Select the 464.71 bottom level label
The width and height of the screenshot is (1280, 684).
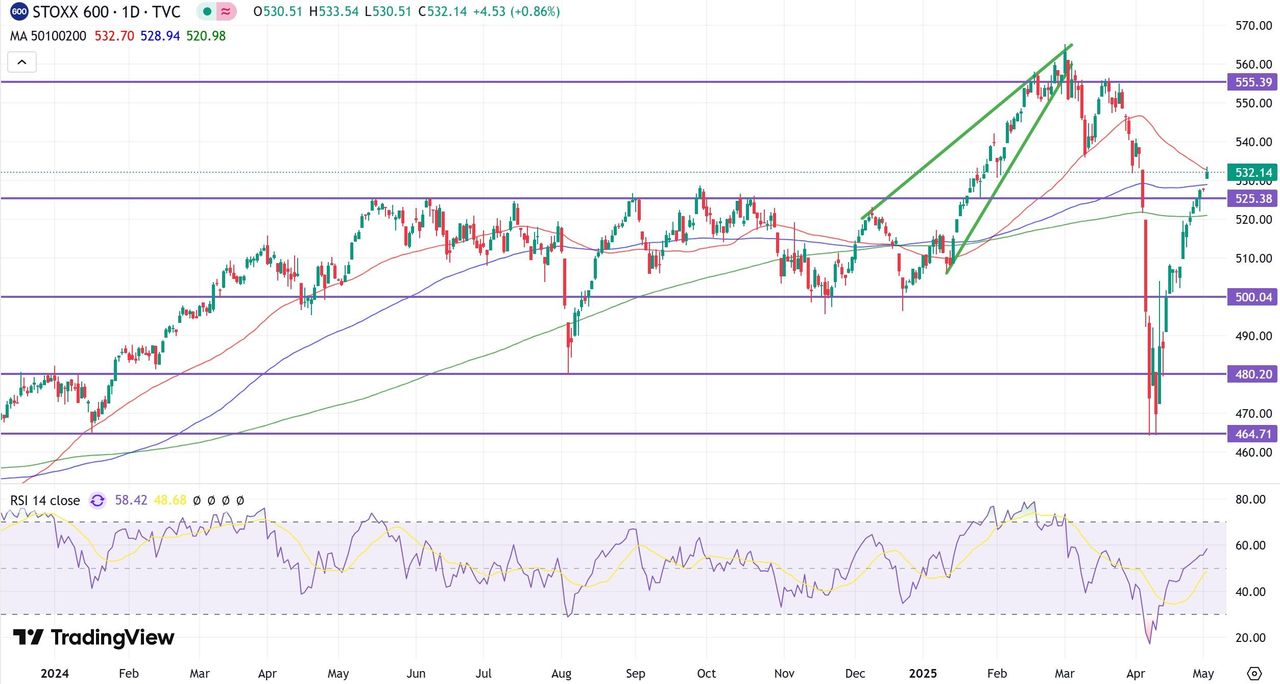[1252, 434]
